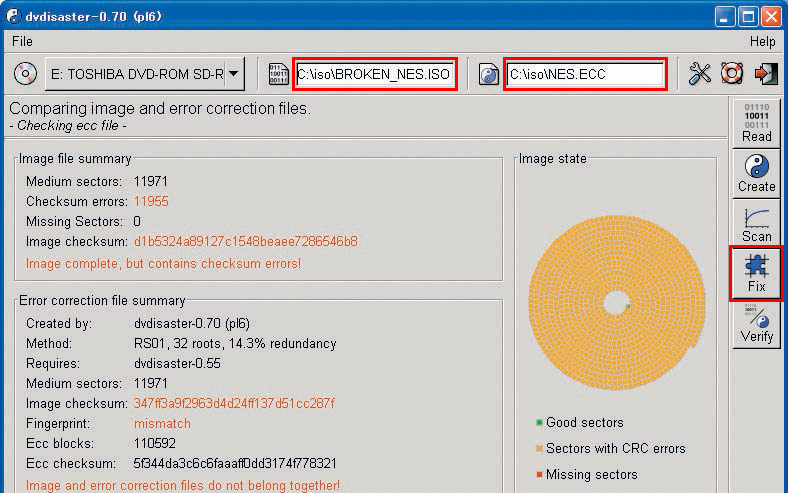The image size is (788, 493).
Task: Click the NES.ECC file path field
Action: [x=585, y=74]
